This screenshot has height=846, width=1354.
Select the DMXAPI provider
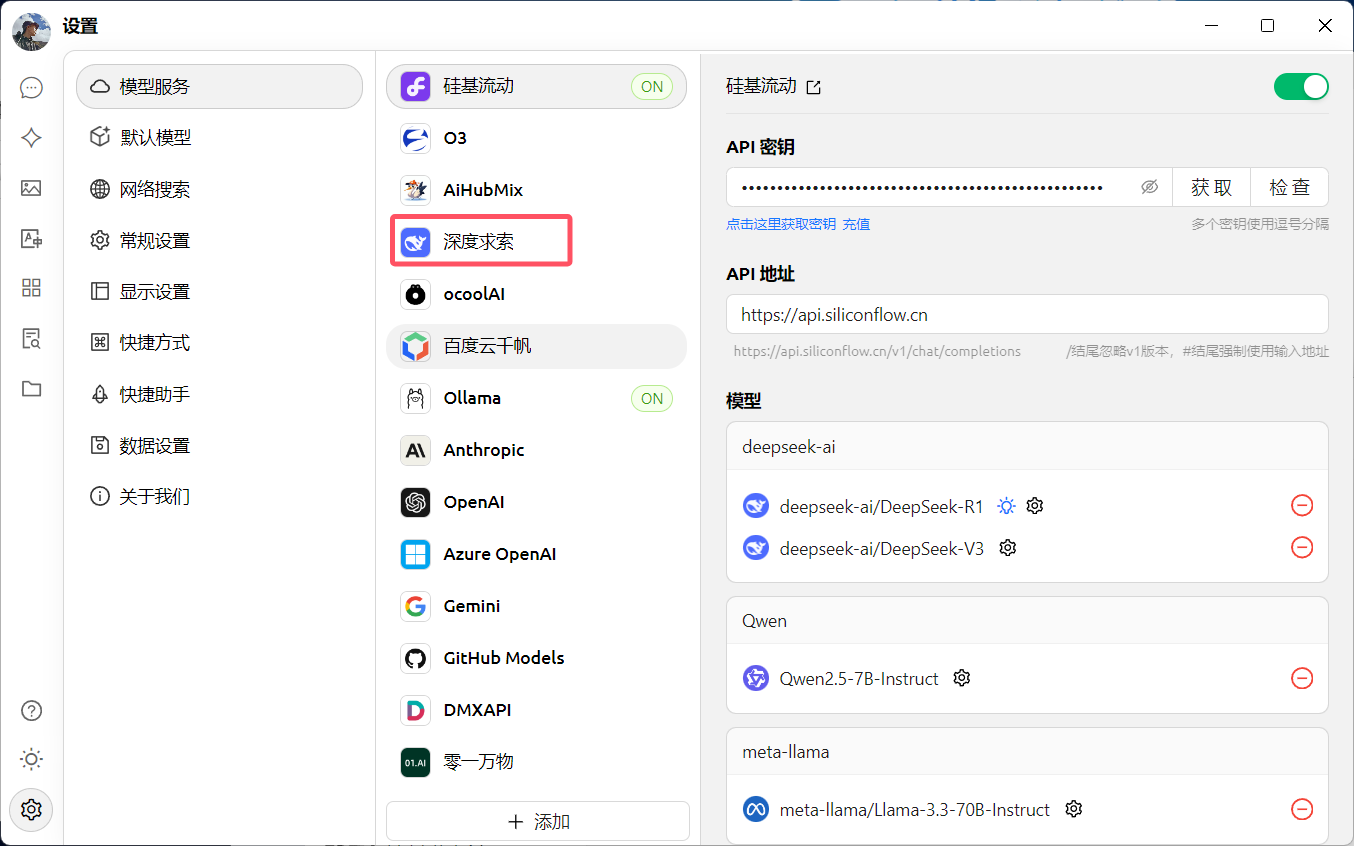tap(536, 710)
